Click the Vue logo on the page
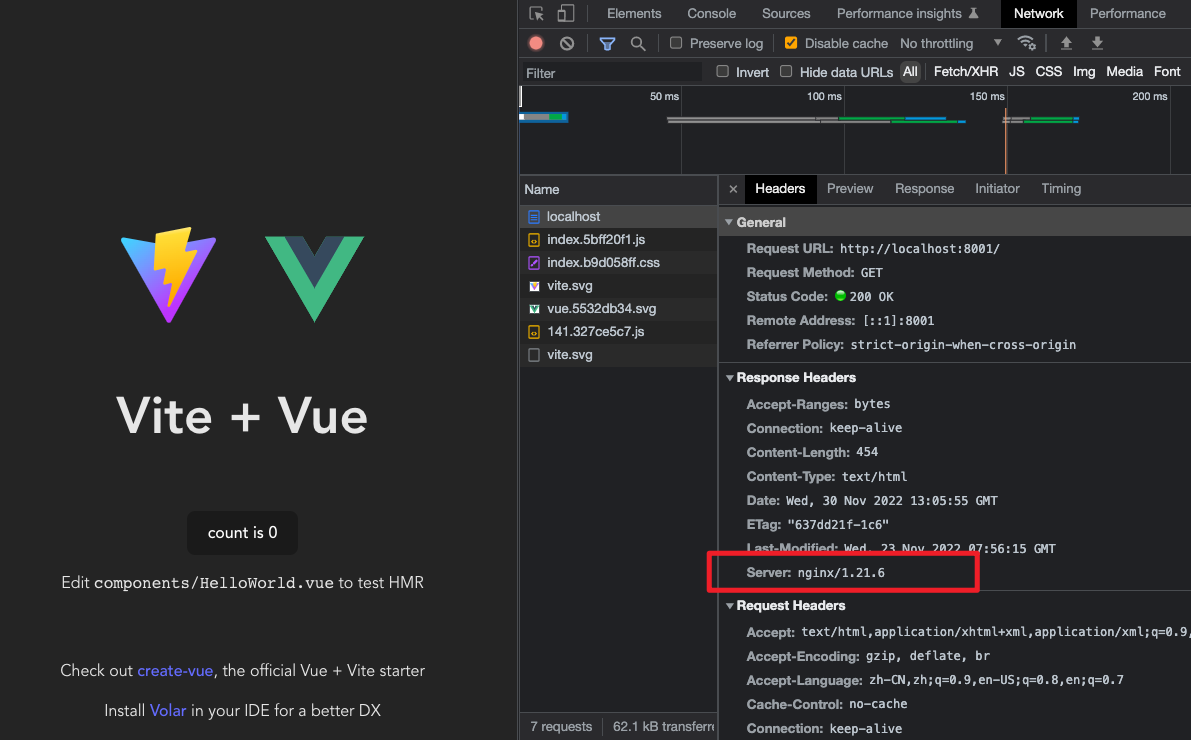This screenshot has width=1191, height=740. (314, 279)
